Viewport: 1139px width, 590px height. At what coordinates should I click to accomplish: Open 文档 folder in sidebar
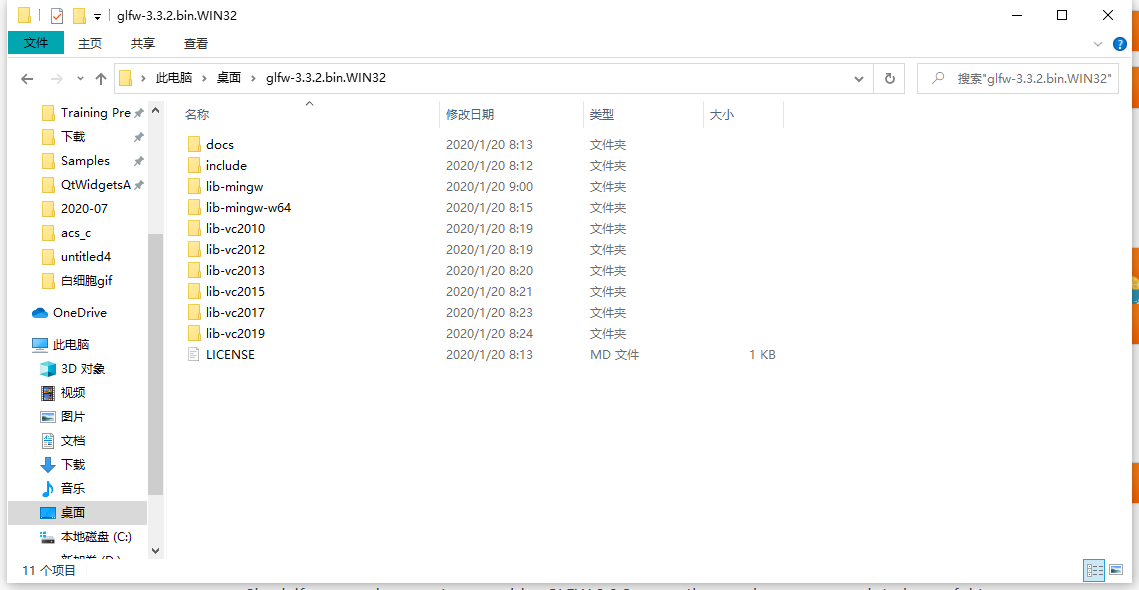click(62, 441)
